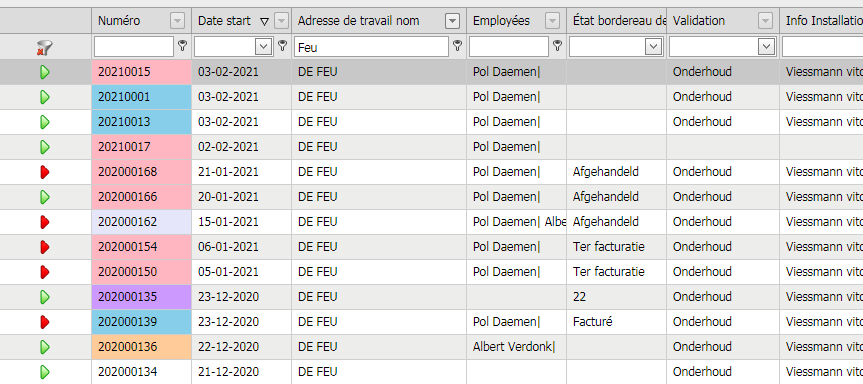Click the red arrow icon for 202000168

[45, 172]
